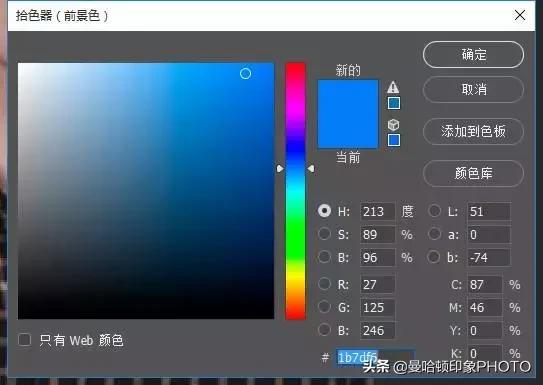Screen dimensions: 543x385
Task: Select the blue B radio button
Action: pos(324,330)
